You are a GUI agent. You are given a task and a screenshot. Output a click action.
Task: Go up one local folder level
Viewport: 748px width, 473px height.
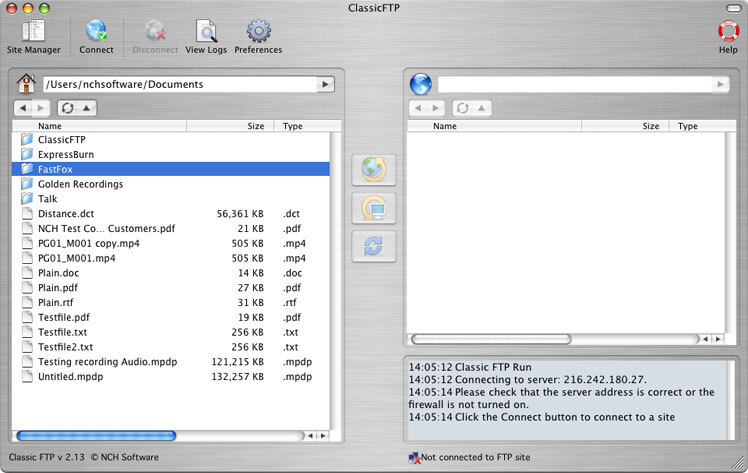tap(87, 107)
